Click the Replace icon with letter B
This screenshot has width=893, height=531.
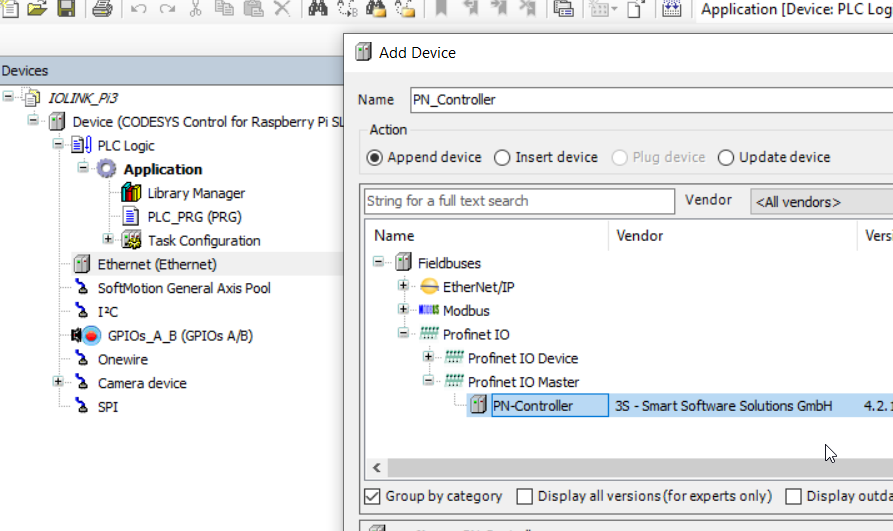point(347,8)
